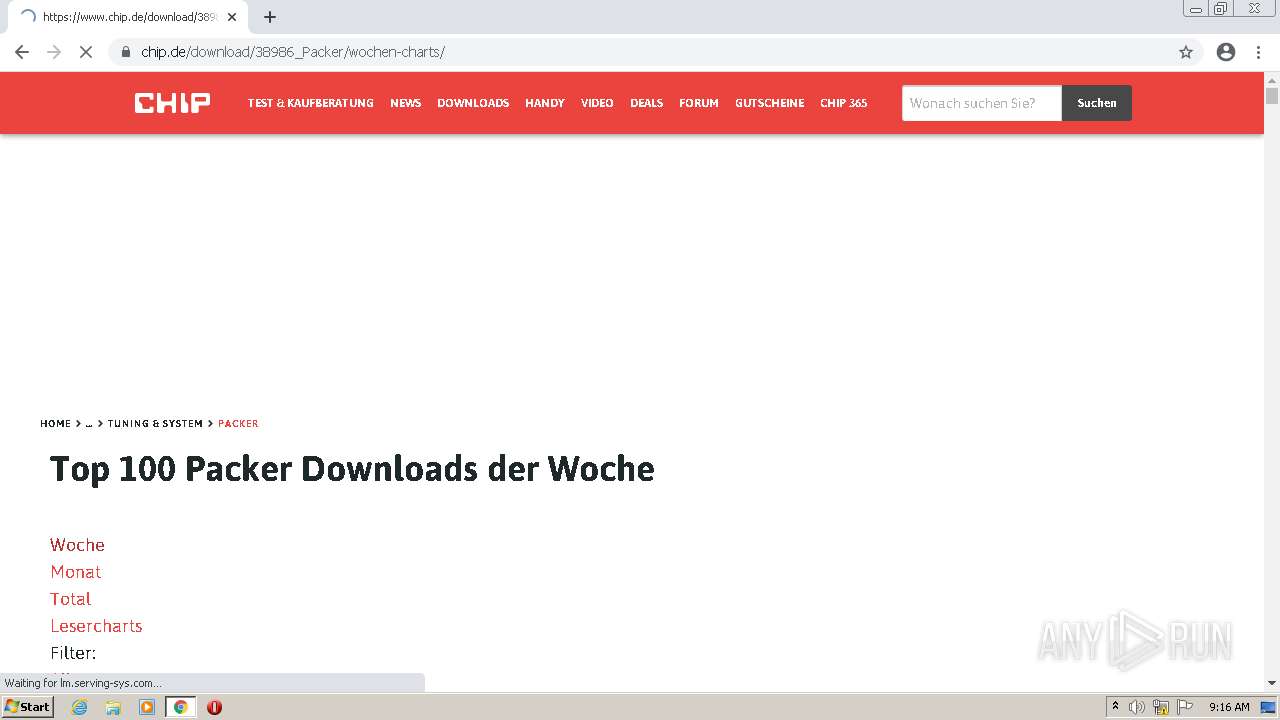The image size is (1280, 720).
Task: Open the Windows Start menu
Action: 27,707
